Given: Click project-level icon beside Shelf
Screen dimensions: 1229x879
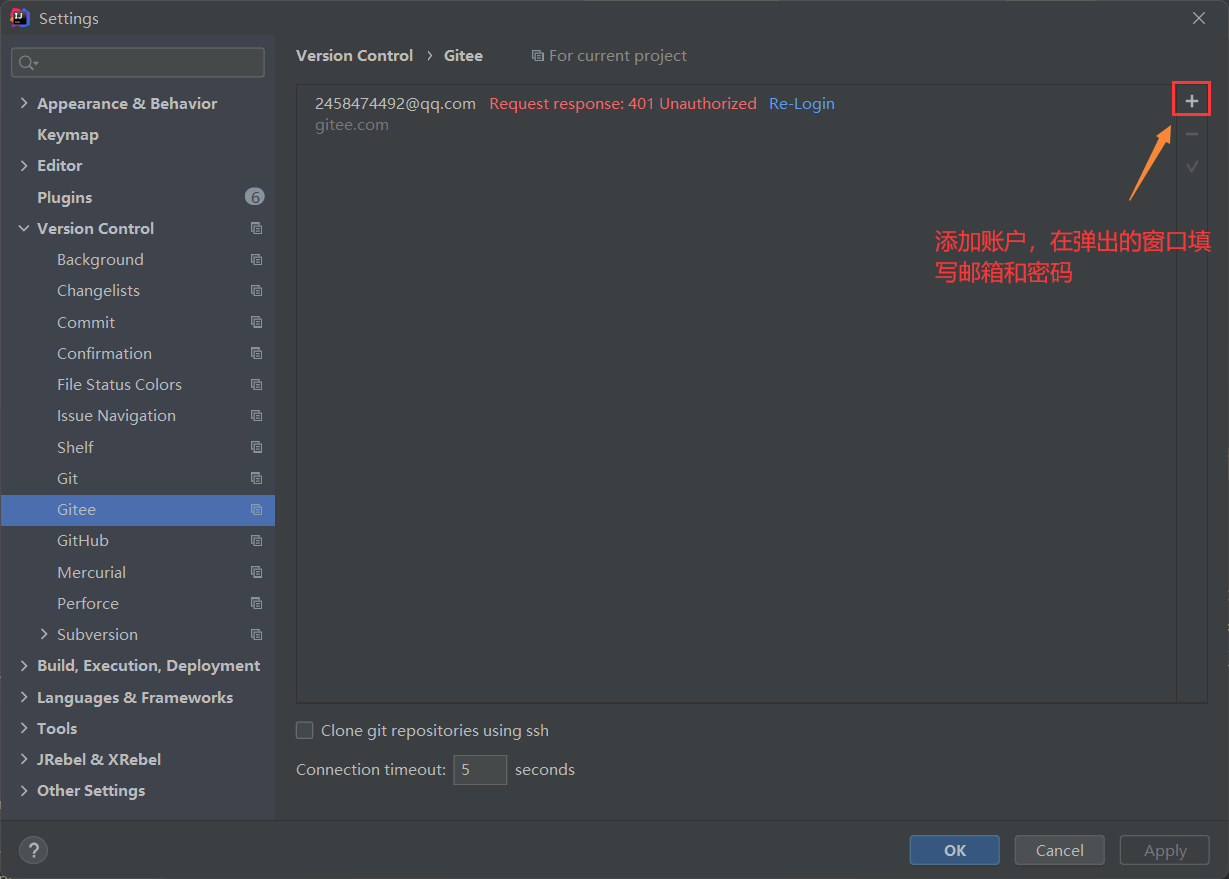Looking at the screenshot, I should coord(256,447).
